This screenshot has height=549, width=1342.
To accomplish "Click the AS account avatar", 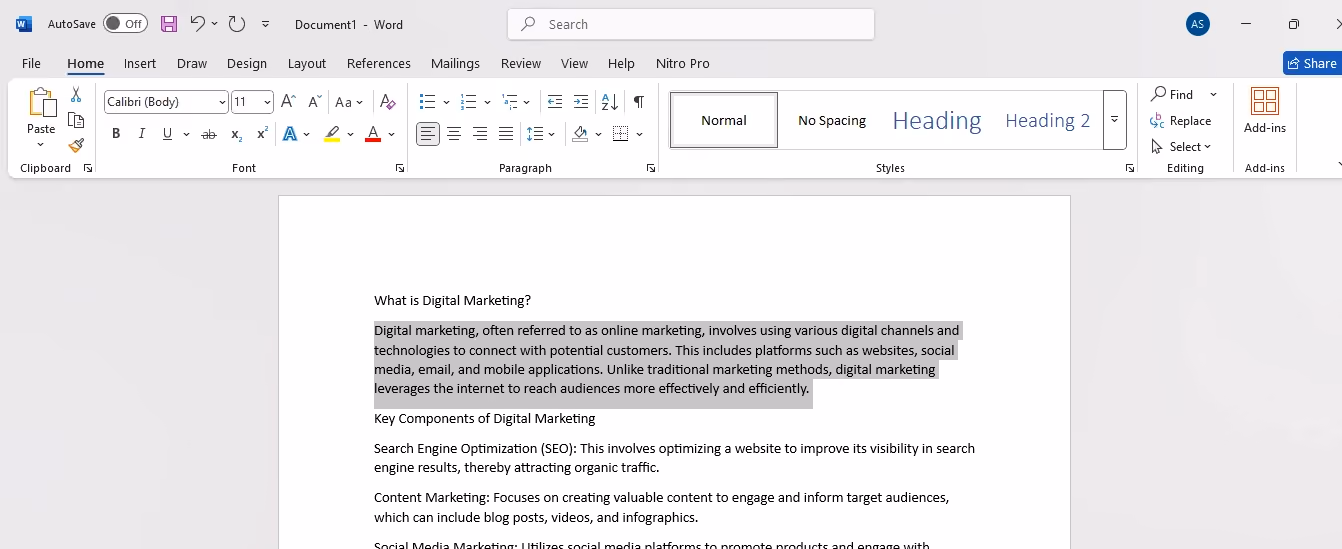I will [x=1198, y=24].
